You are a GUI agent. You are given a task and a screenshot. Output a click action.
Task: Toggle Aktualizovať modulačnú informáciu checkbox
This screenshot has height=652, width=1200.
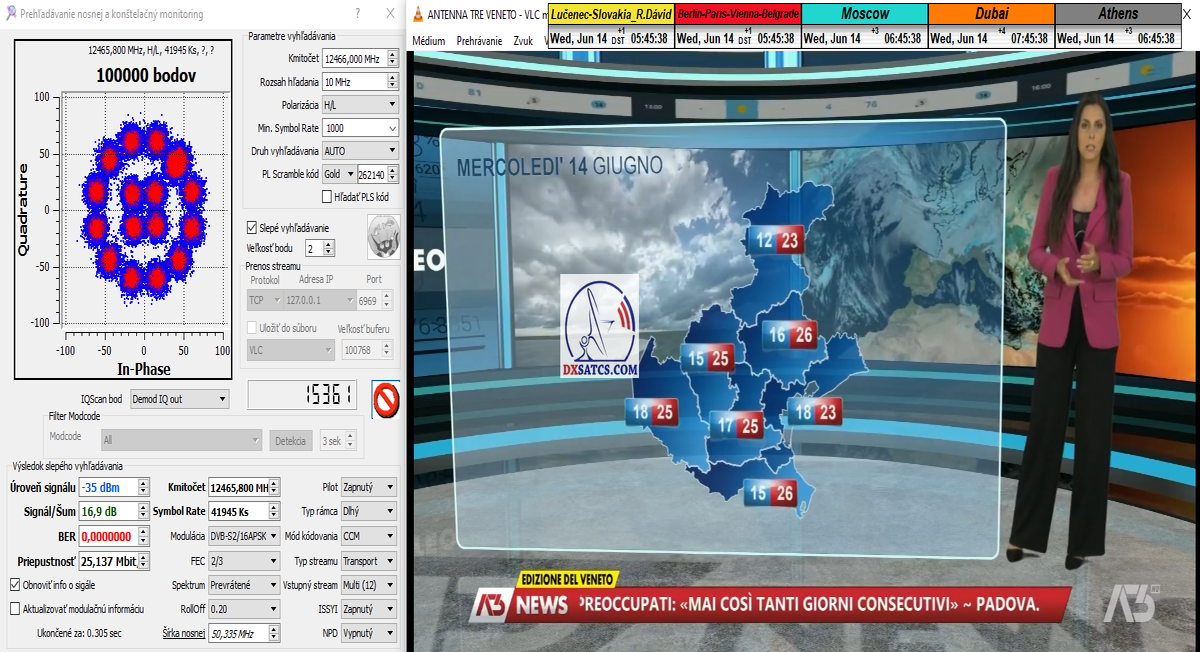[15, 608]
